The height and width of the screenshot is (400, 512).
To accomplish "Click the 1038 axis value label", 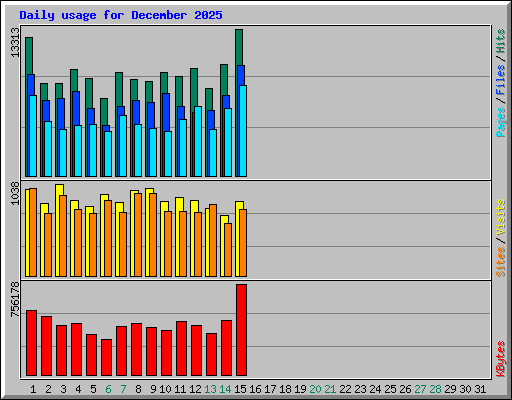I will (x=15, y=193).
